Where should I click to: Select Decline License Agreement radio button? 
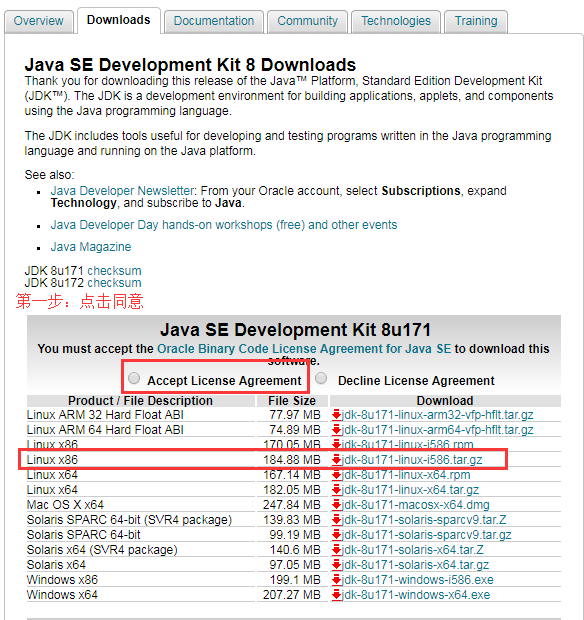click(321, 378)
